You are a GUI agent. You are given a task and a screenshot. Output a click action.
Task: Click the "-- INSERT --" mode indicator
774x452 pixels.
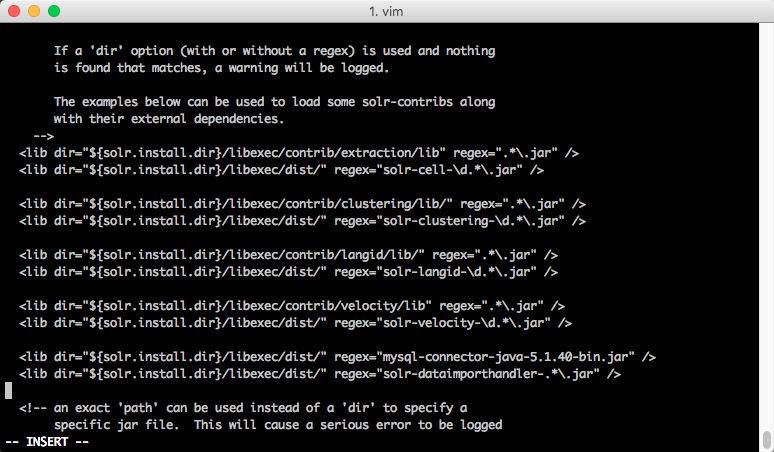point(47,441)
